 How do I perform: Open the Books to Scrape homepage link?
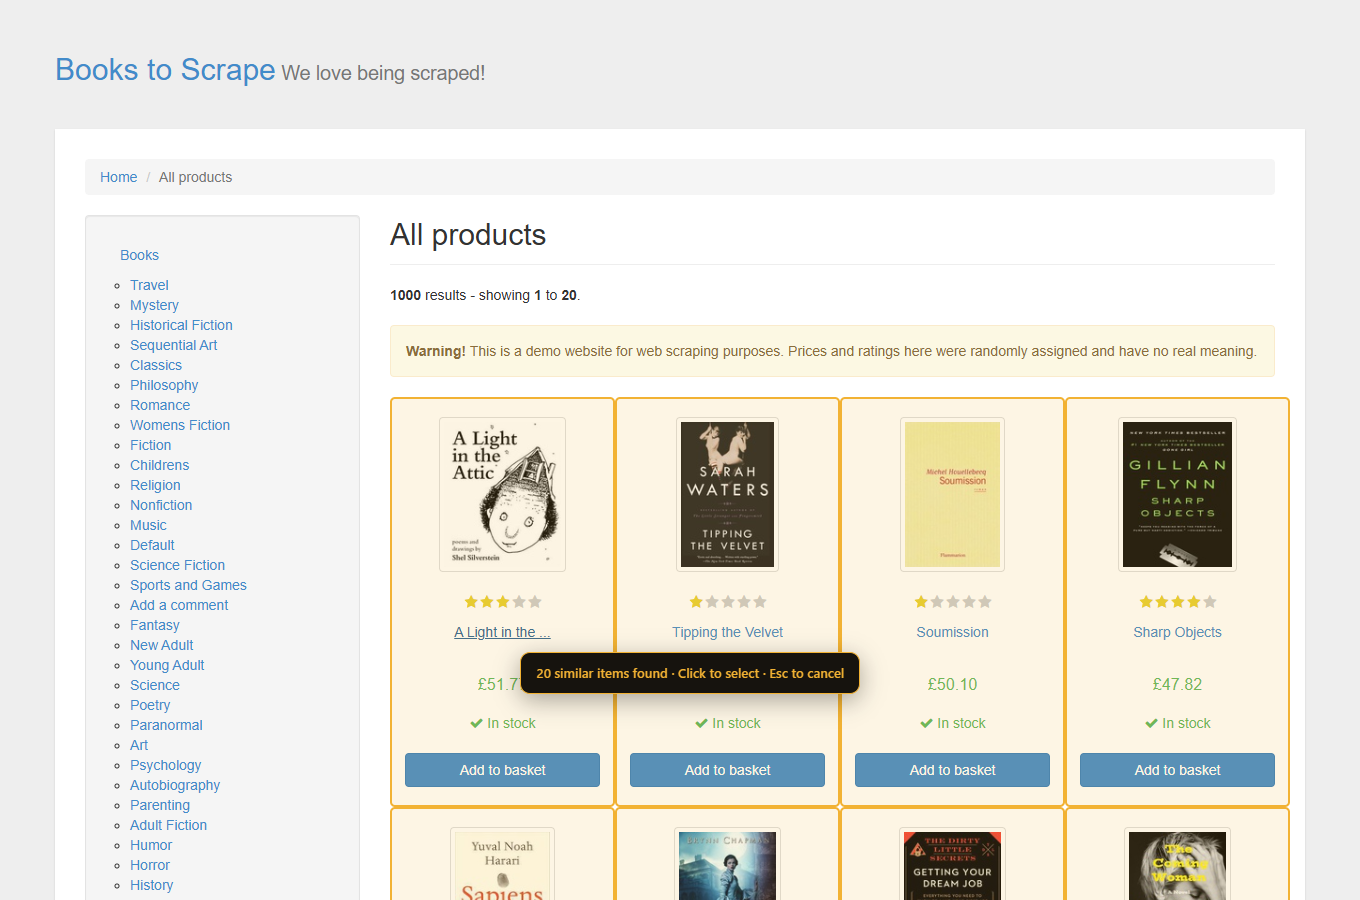pyautogui.click(x=165, y=70)
